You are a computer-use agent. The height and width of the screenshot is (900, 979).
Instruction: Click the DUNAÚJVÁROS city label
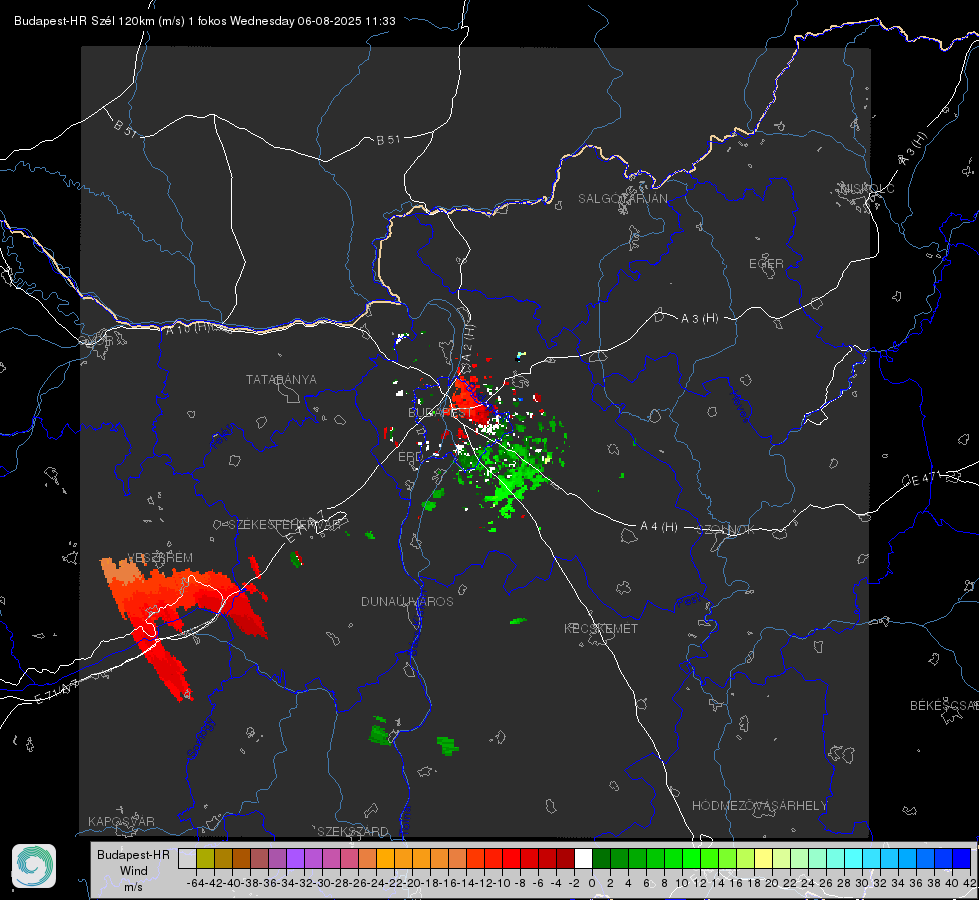[407, 601]
